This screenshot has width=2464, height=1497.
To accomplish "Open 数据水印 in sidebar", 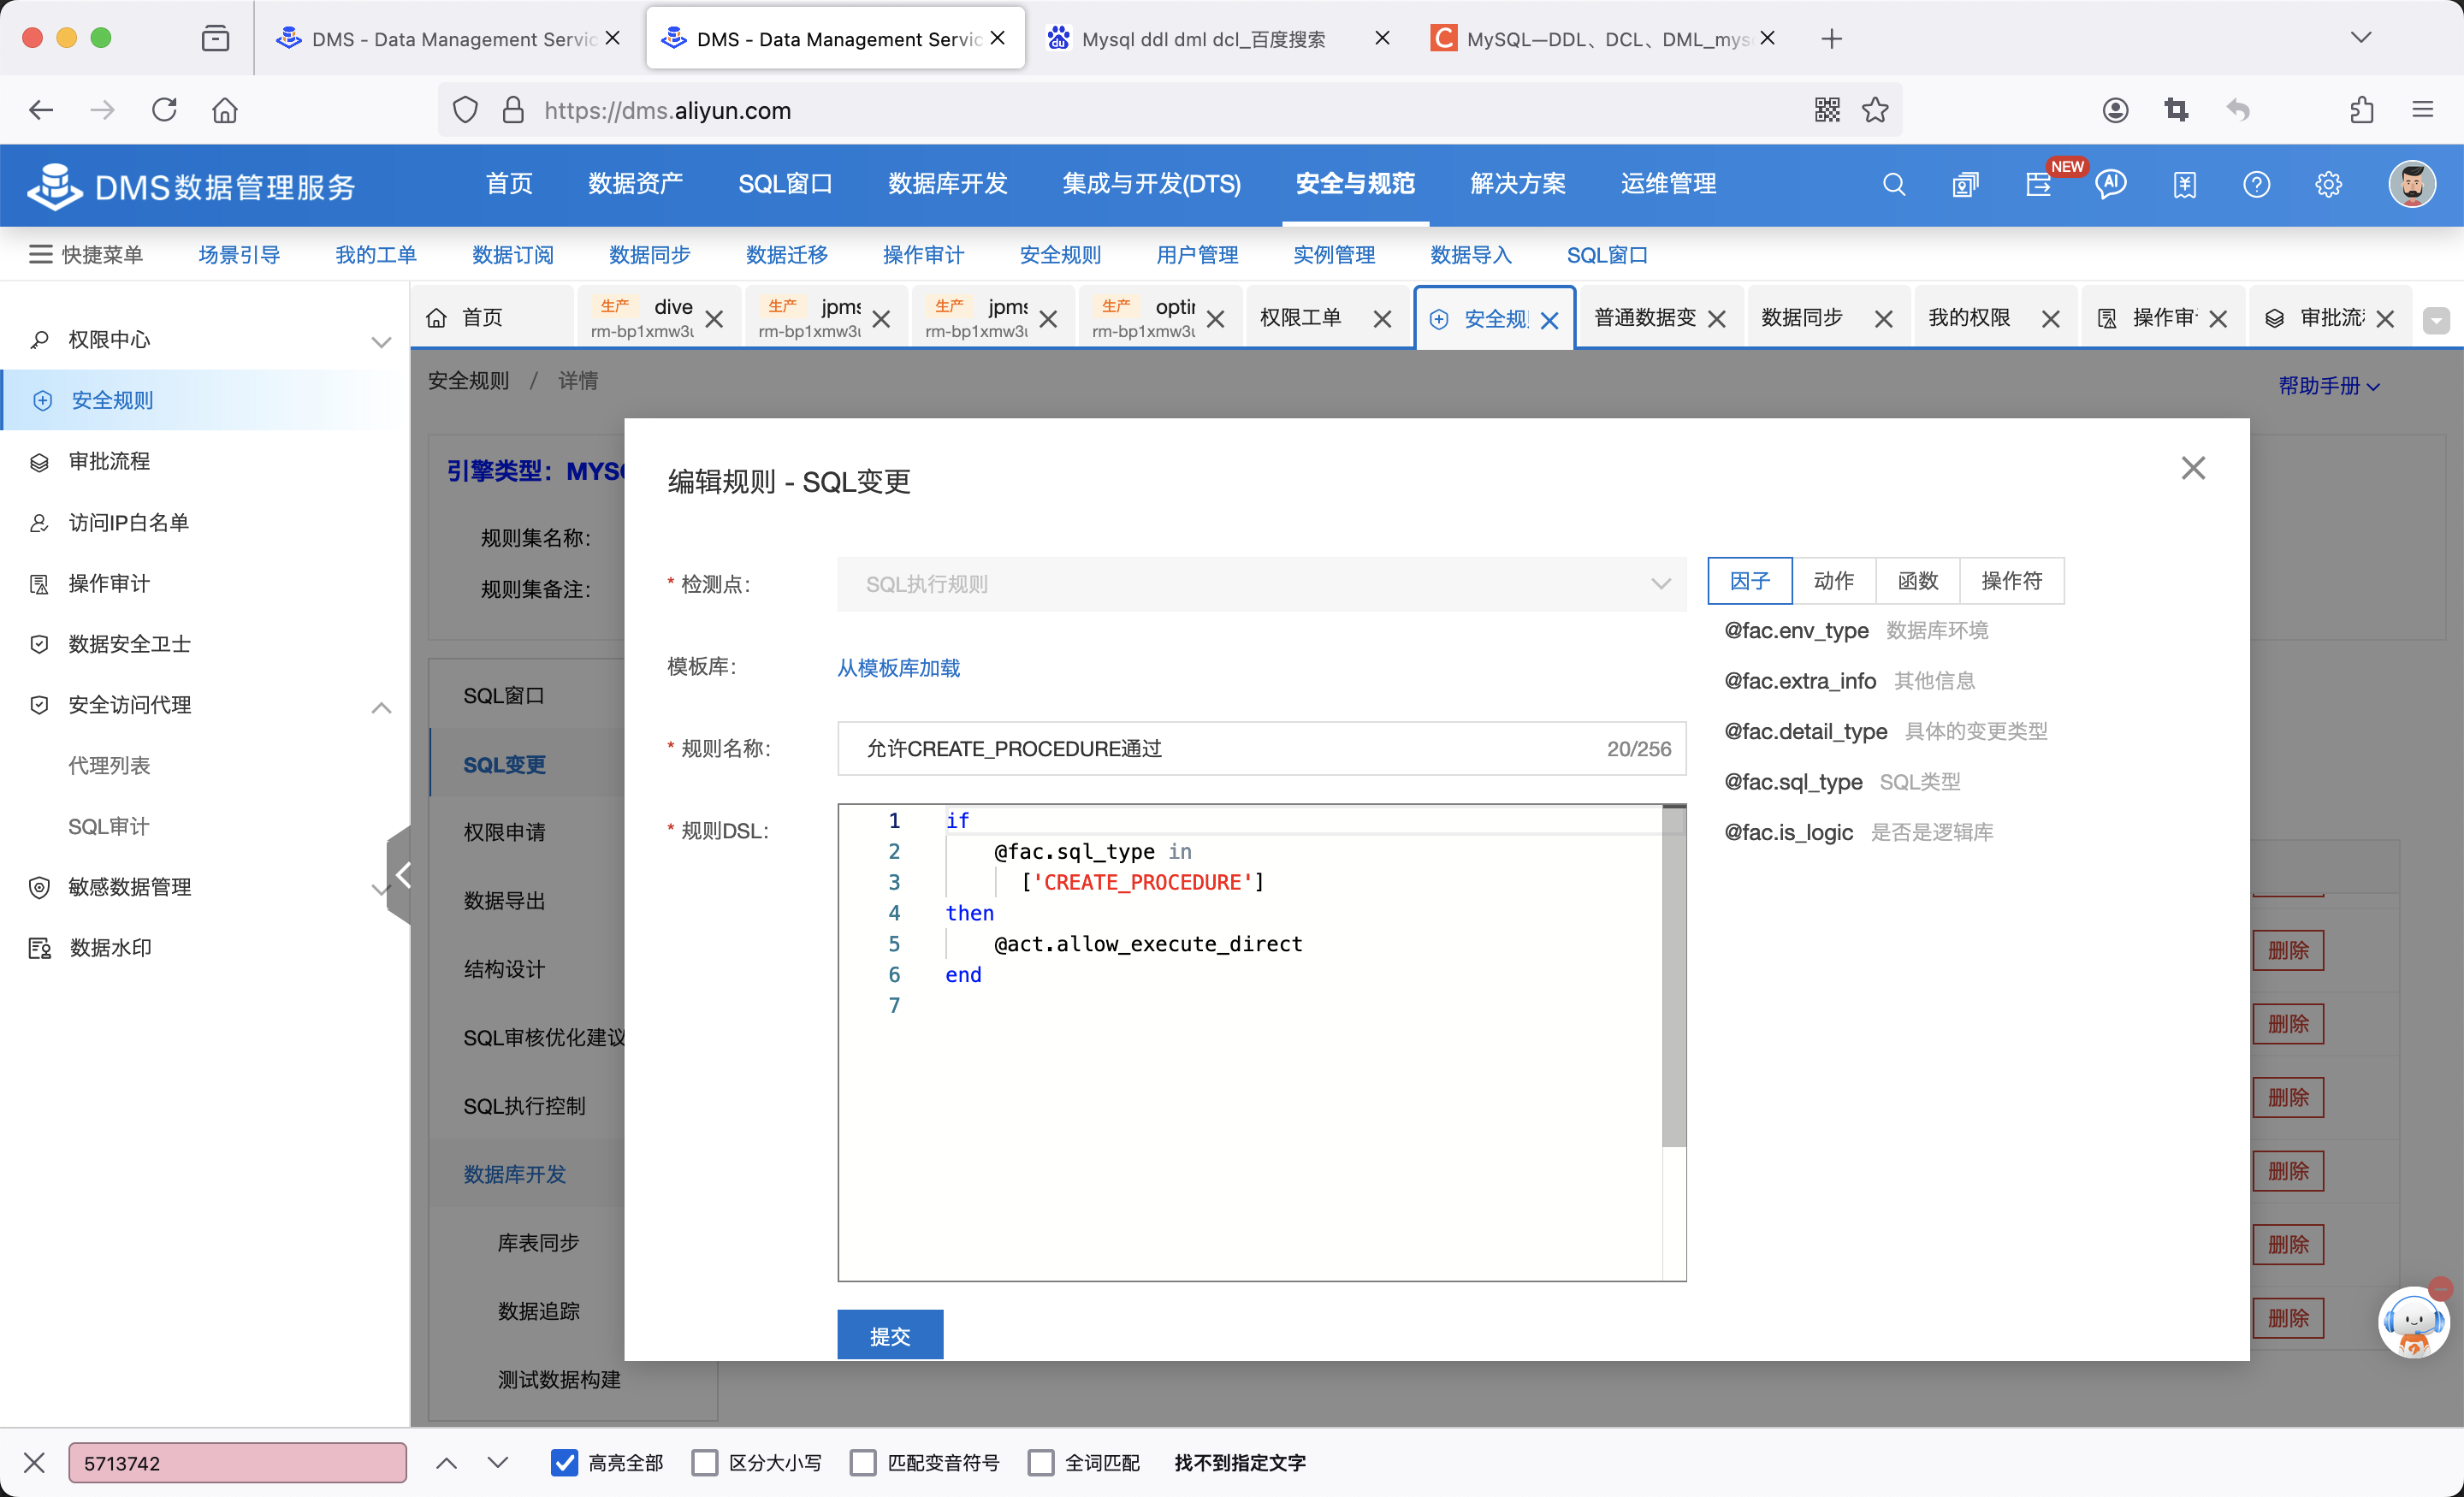I will click(110, 948).
